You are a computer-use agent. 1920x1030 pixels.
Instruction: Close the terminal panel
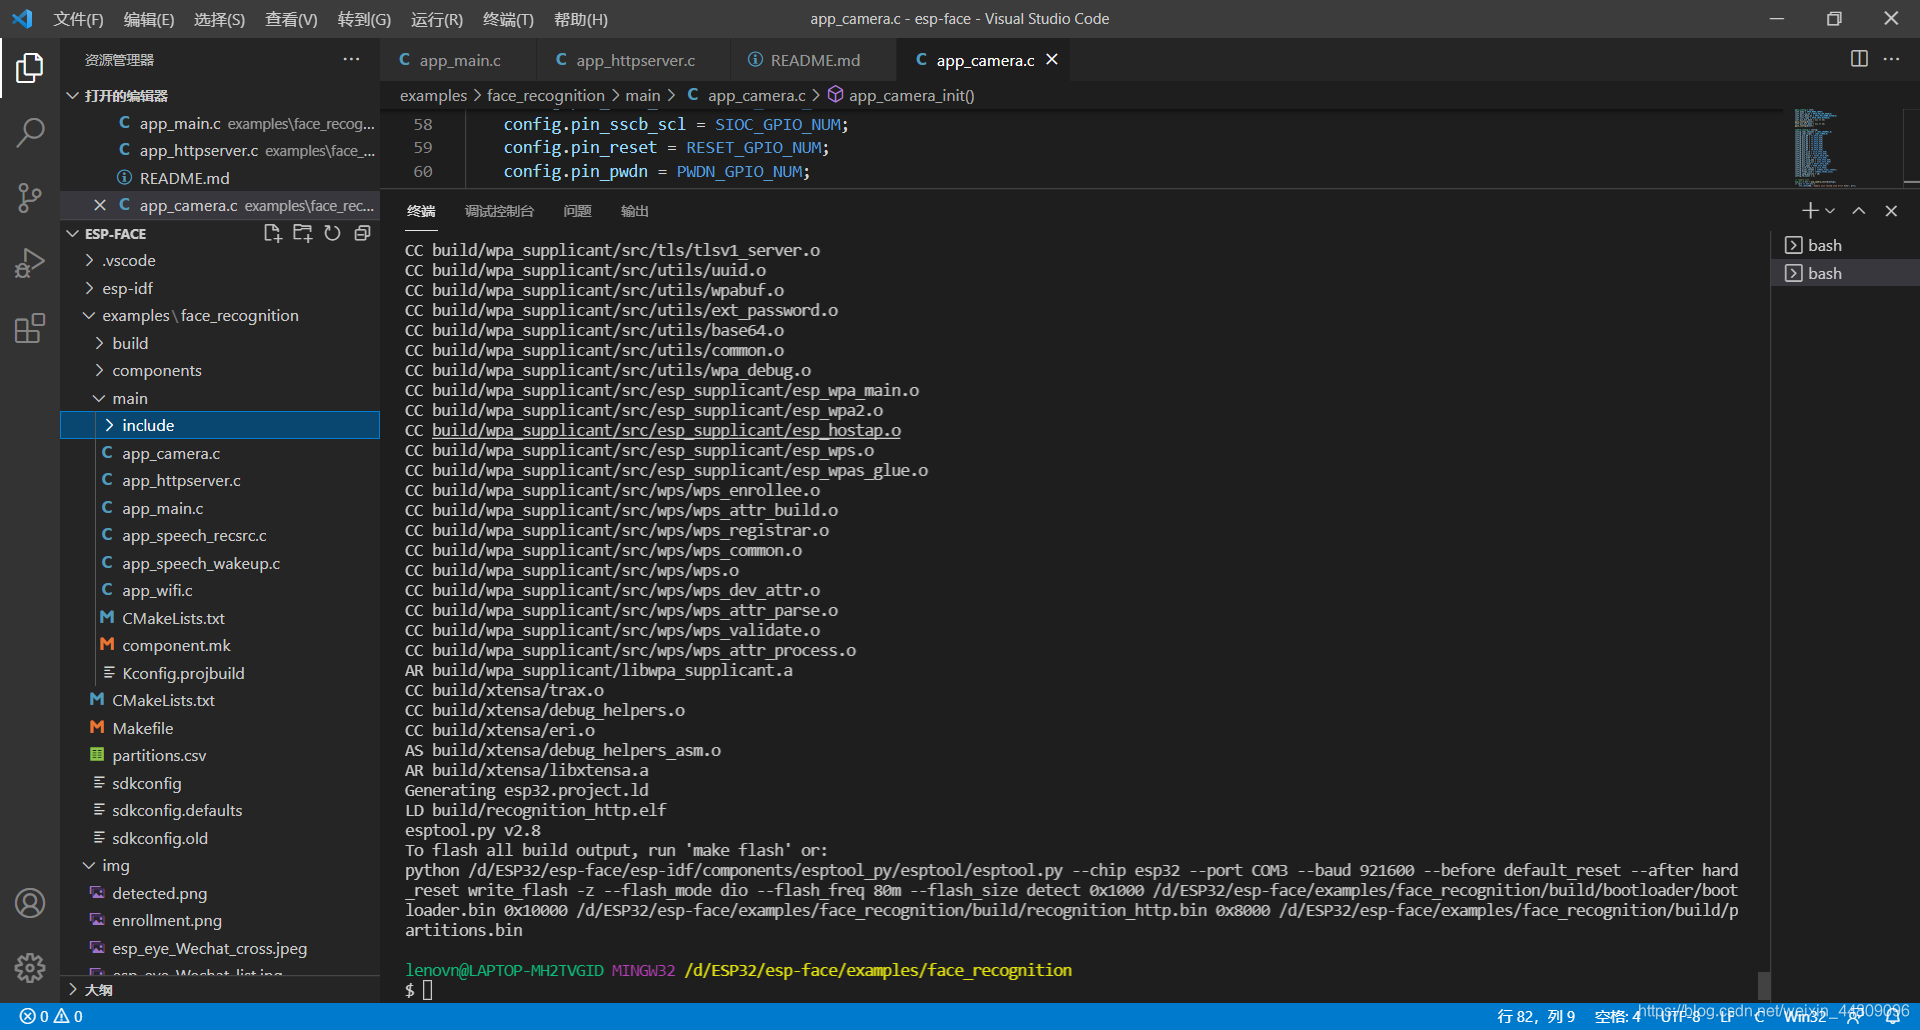tap(1891, 211)
